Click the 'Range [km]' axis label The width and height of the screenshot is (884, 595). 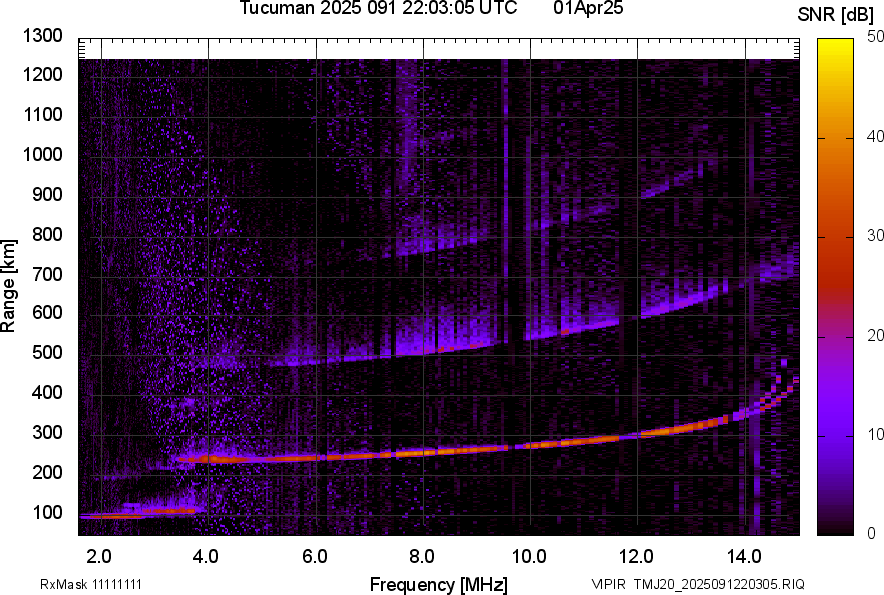tap(8, 286)
